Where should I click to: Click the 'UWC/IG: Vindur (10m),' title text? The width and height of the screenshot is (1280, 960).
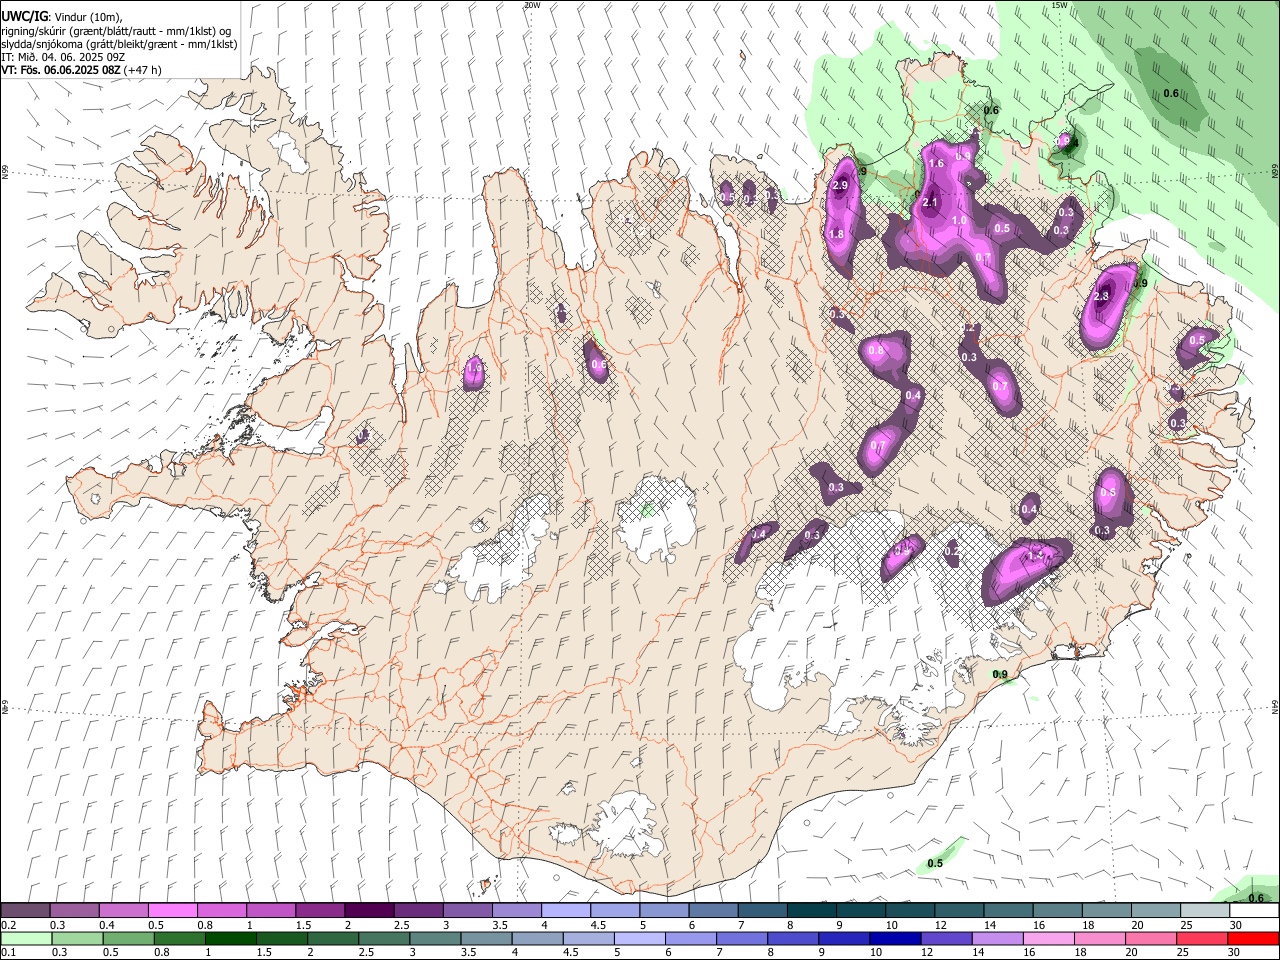point(63,17)
